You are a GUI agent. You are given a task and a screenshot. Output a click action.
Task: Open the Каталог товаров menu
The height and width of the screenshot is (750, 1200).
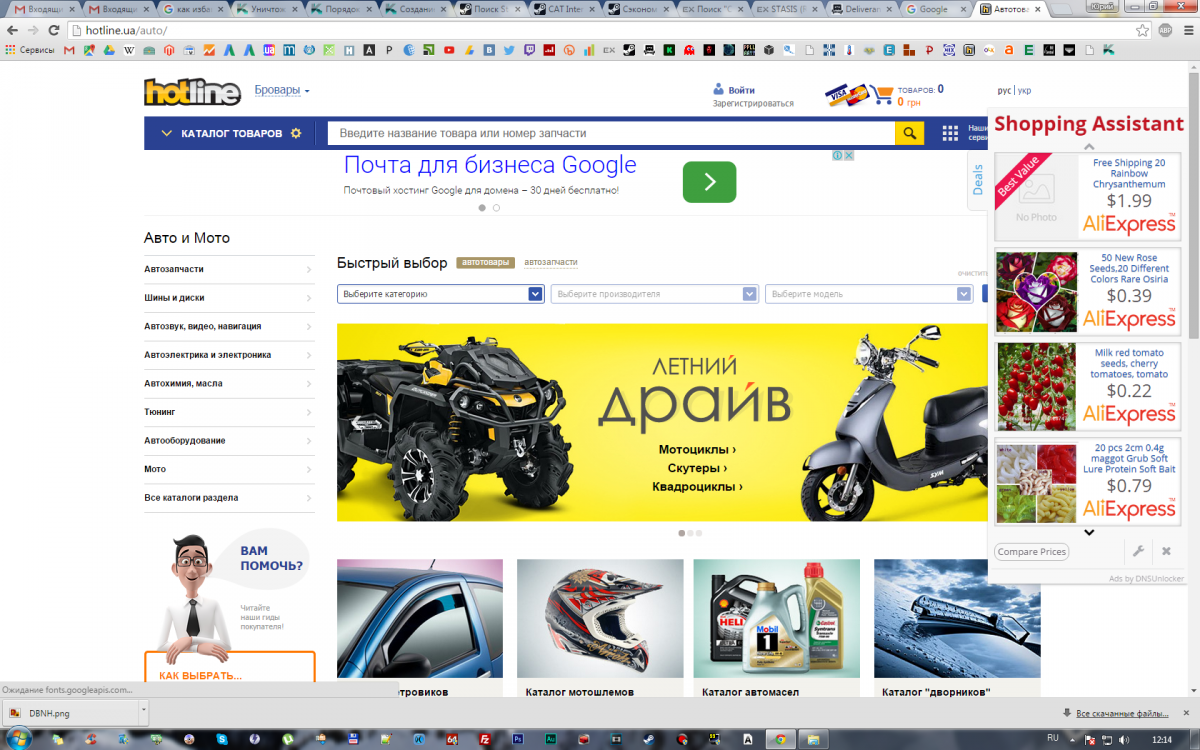(232, 133)
